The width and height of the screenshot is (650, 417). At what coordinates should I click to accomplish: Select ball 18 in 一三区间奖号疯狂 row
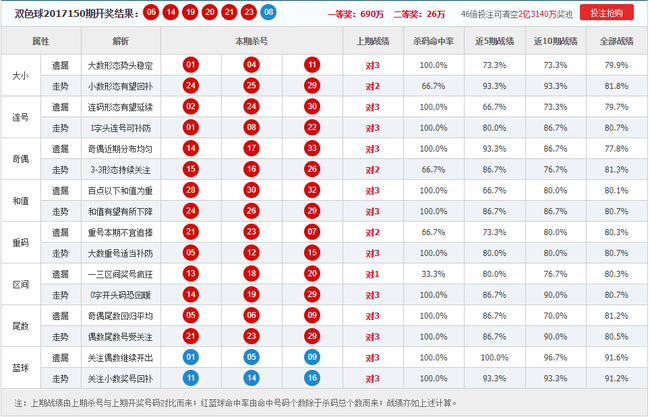(251, 274)
